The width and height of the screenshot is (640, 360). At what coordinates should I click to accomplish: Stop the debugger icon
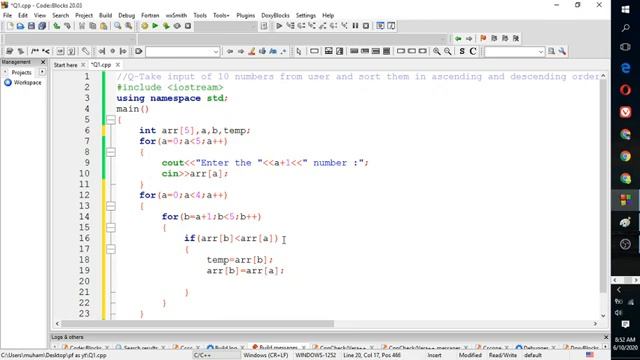[366, 26]
